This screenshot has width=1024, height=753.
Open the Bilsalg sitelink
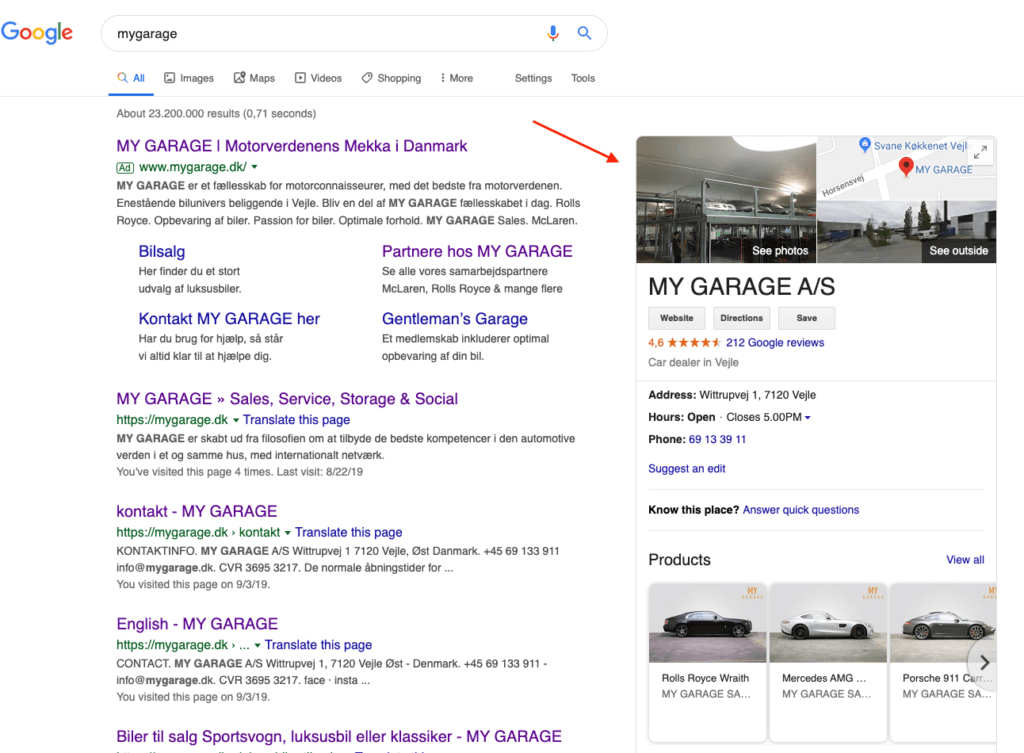coord(161,251)
